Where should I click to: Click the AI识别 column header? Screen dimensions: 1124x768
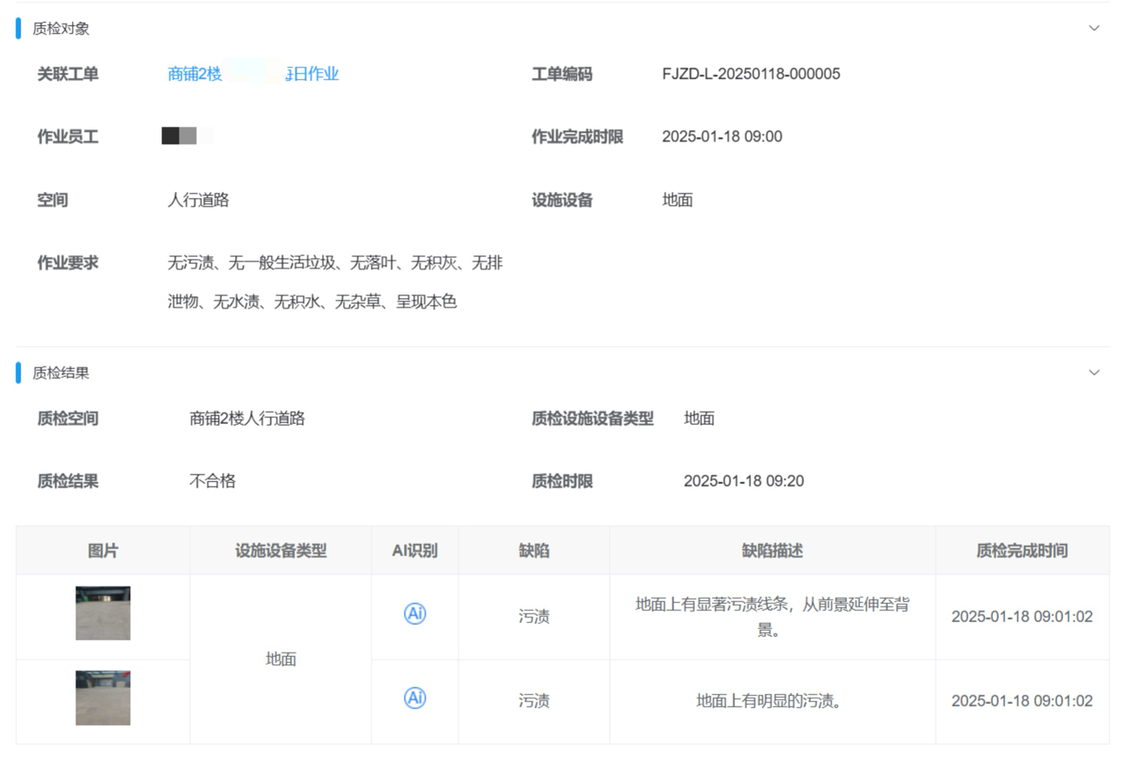click(415, 551)
